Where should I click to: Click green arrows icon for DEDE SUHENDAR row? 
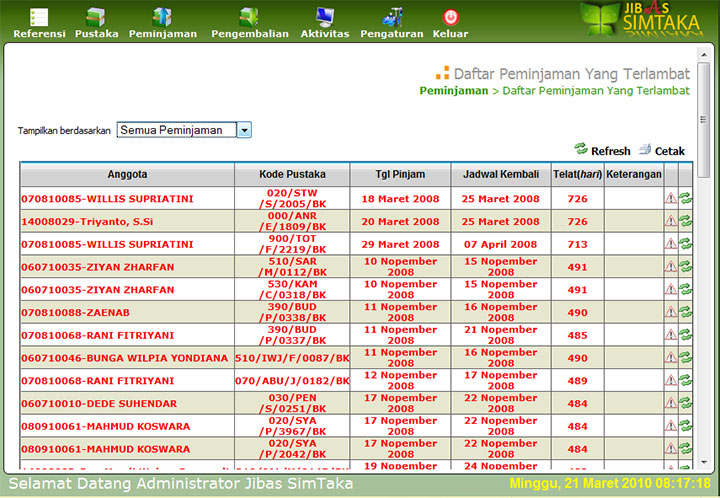[x=686, y=403]
